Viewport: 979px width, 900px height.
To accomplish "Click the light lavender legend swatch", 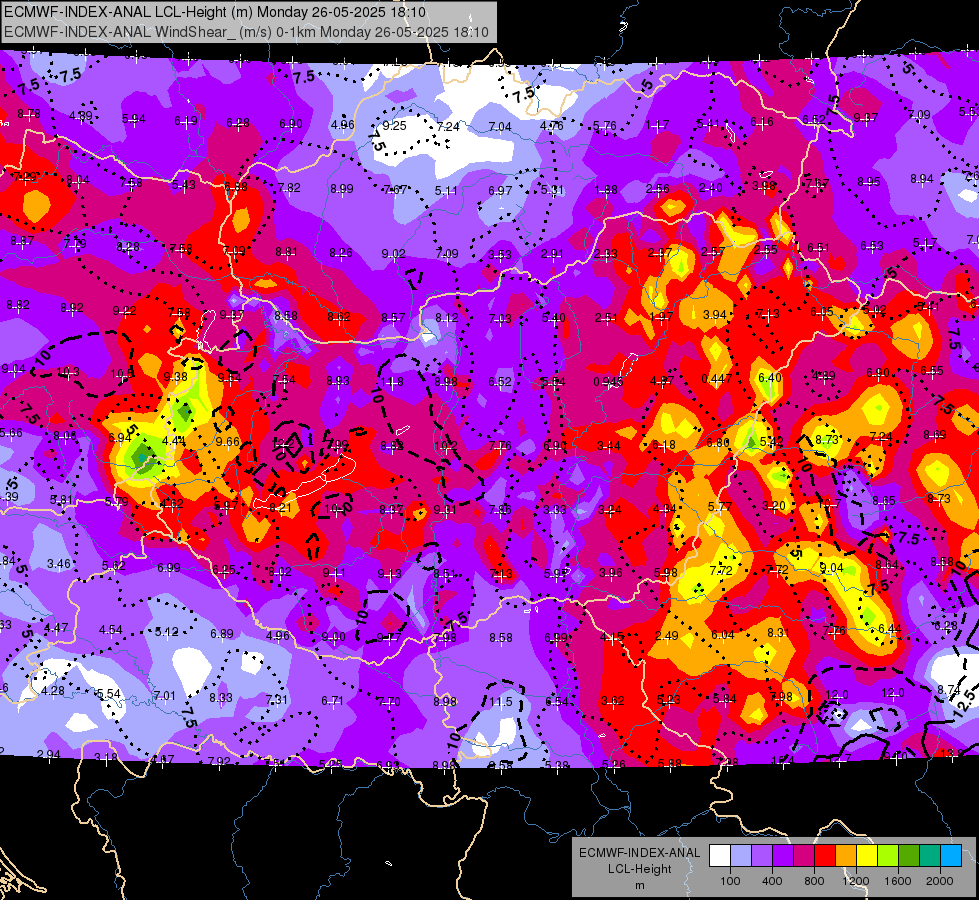I will [x=741, y=856].
